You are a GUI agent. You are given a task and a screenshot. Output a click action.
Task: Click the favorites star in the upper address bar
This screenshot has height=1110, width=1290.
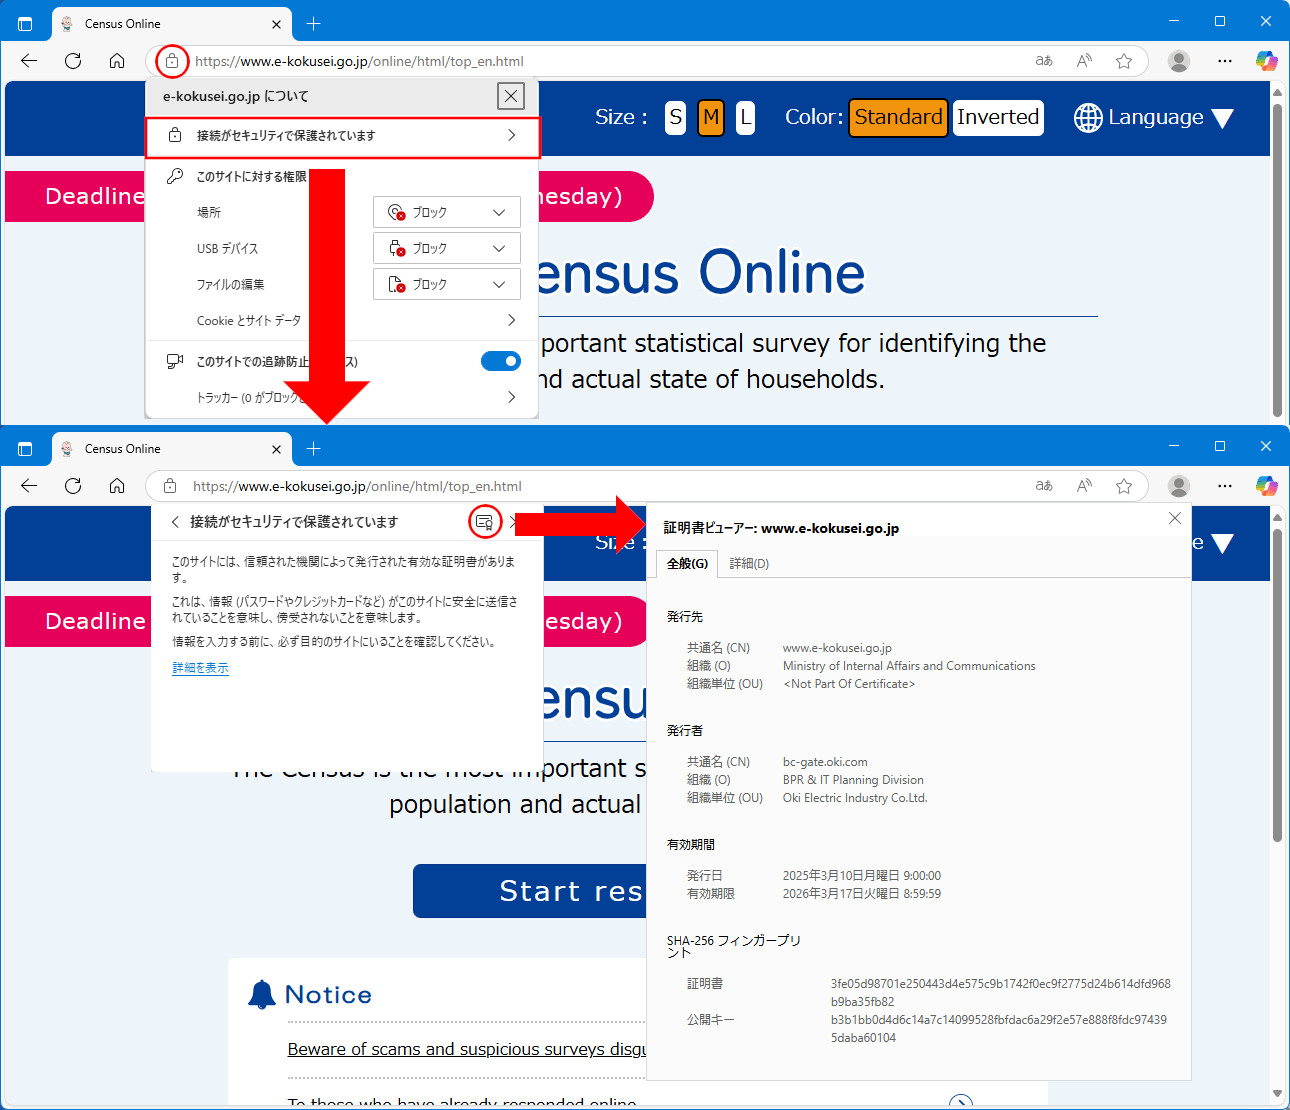(1124, 61)
